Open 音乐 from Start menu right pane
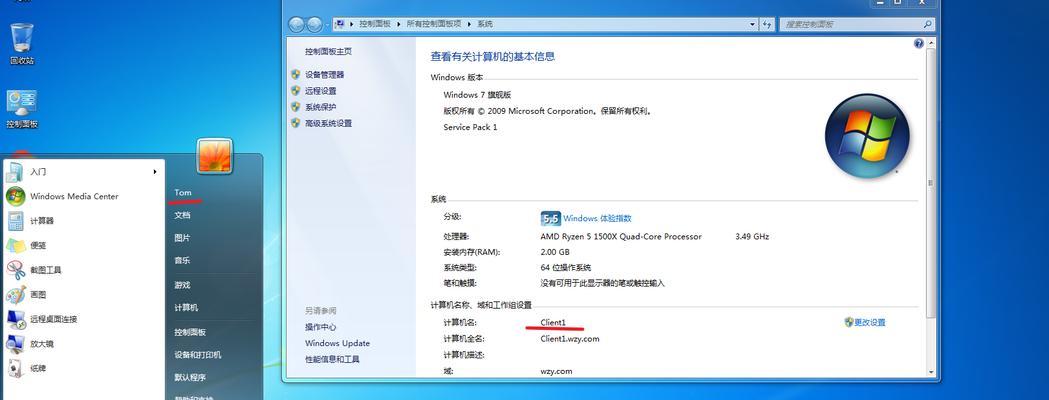Viewport: 1049px width, 400px height. 182,260
